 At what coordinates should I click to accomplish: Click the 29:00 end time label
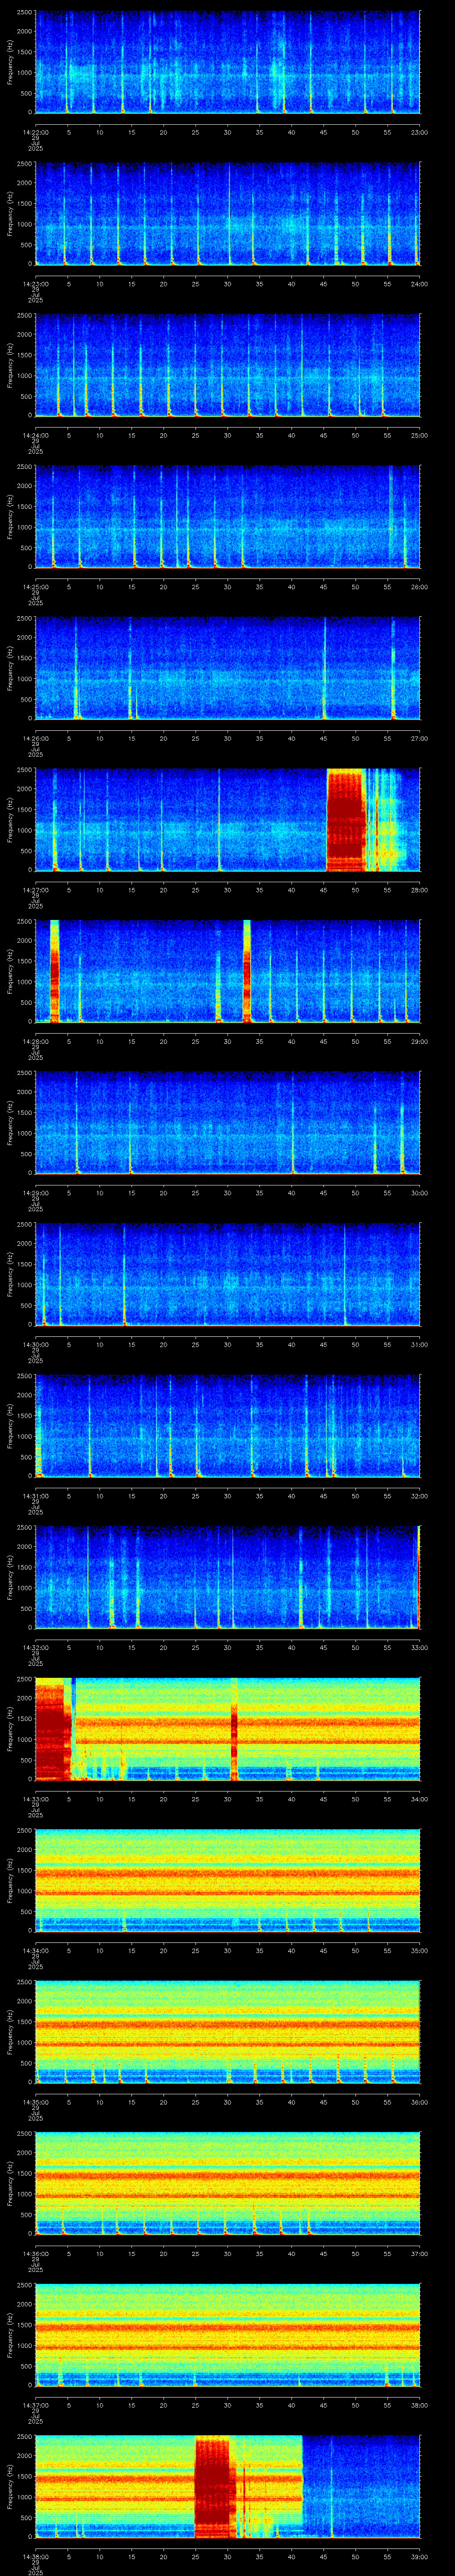[420, 1041]
